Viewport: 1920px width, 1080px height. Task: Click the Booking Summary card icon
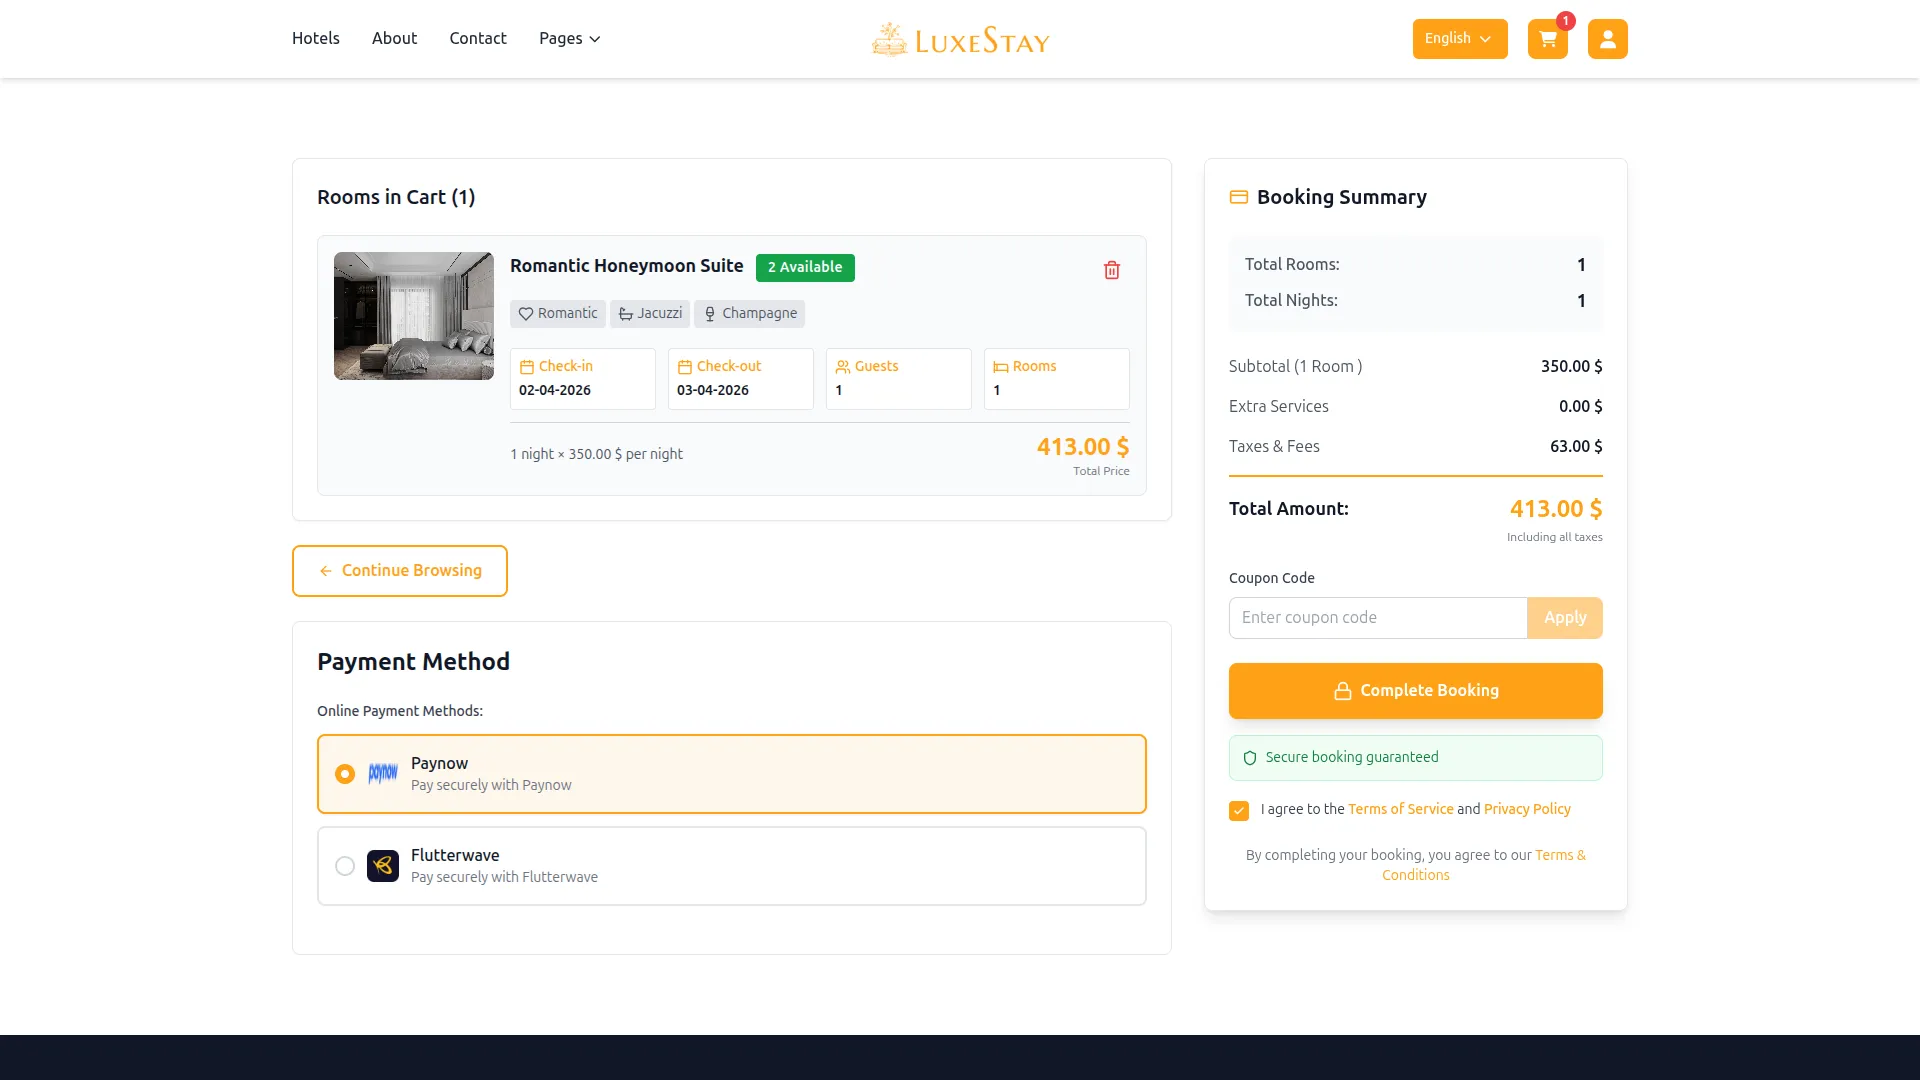coord(1238,197)
